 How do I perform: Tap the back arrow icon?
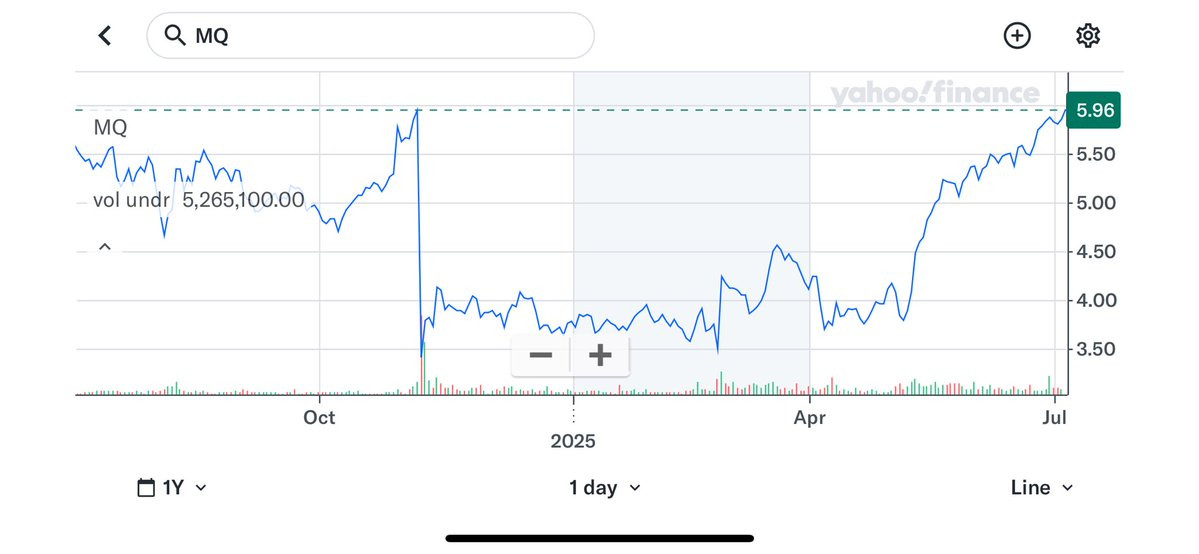coord(105,35)
